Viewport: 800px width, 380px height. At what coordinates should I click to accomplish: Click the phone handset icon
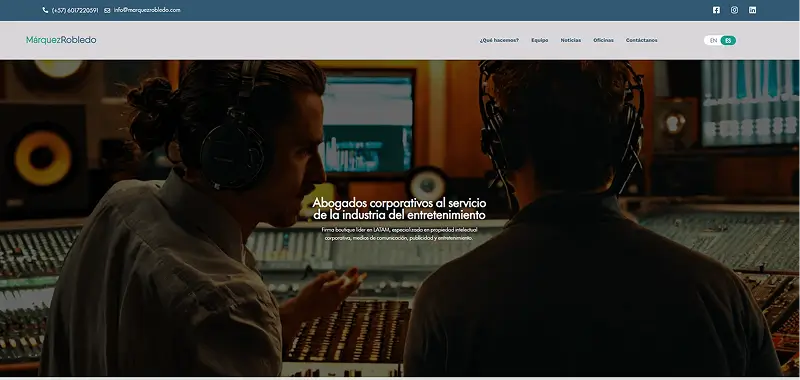pyautogui.click(x=45, y=10)
